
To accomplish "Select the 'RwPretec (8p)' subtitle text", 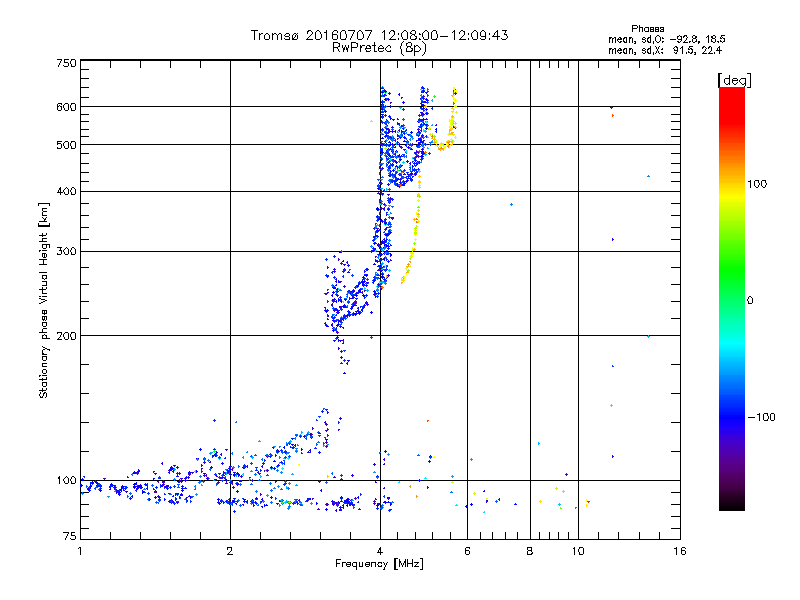I will click(379, 48).
